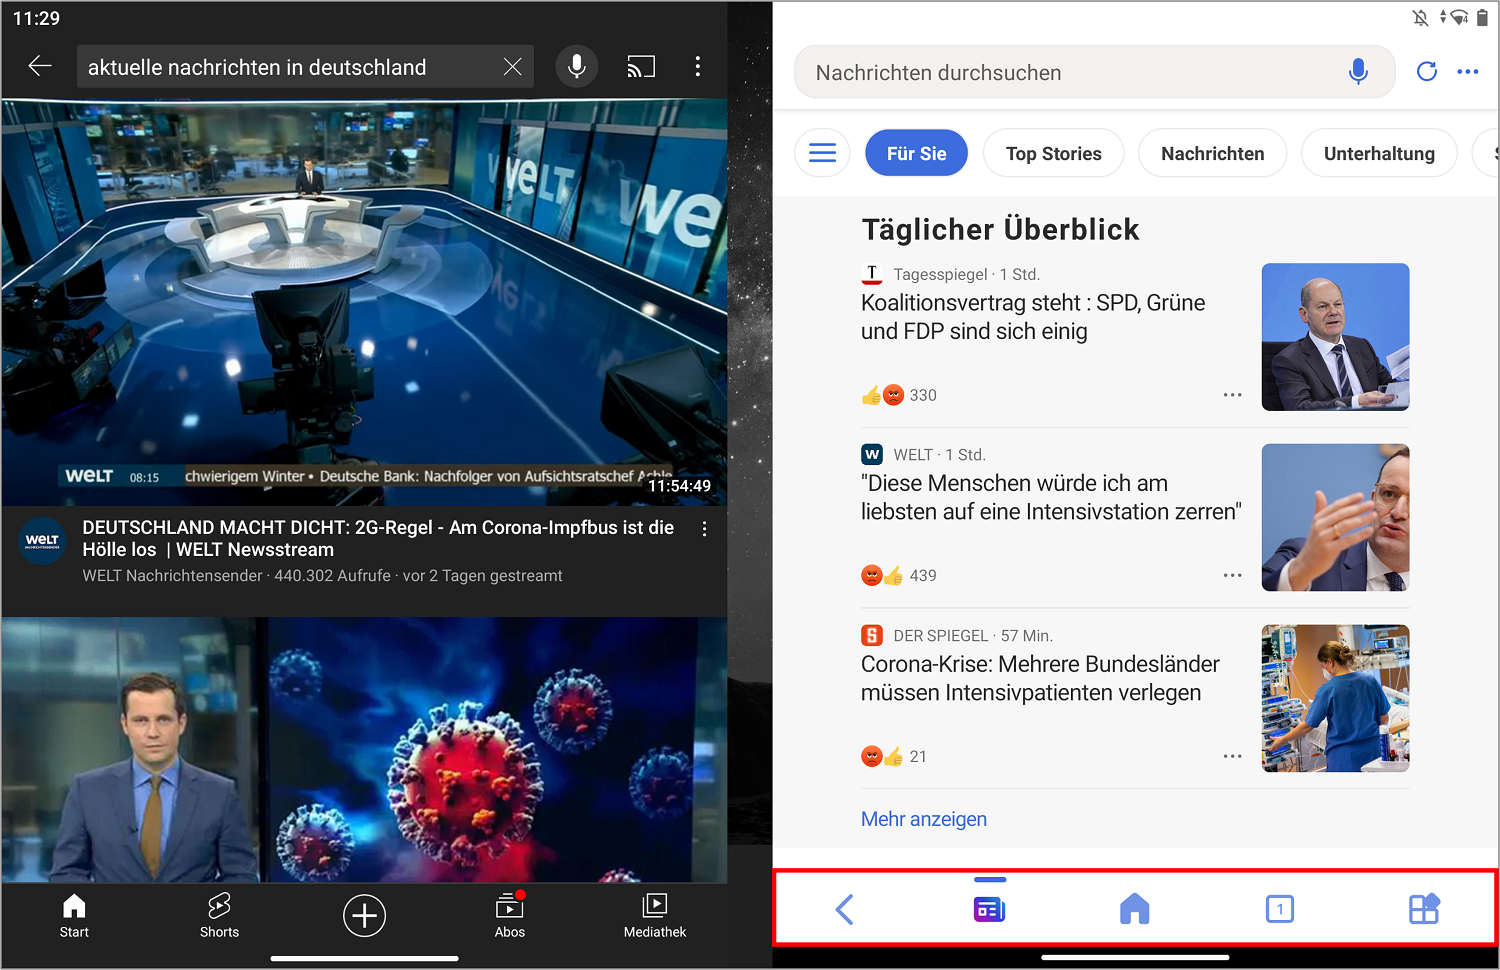Open the news feed icon in bottom bar

click(989, 908)
